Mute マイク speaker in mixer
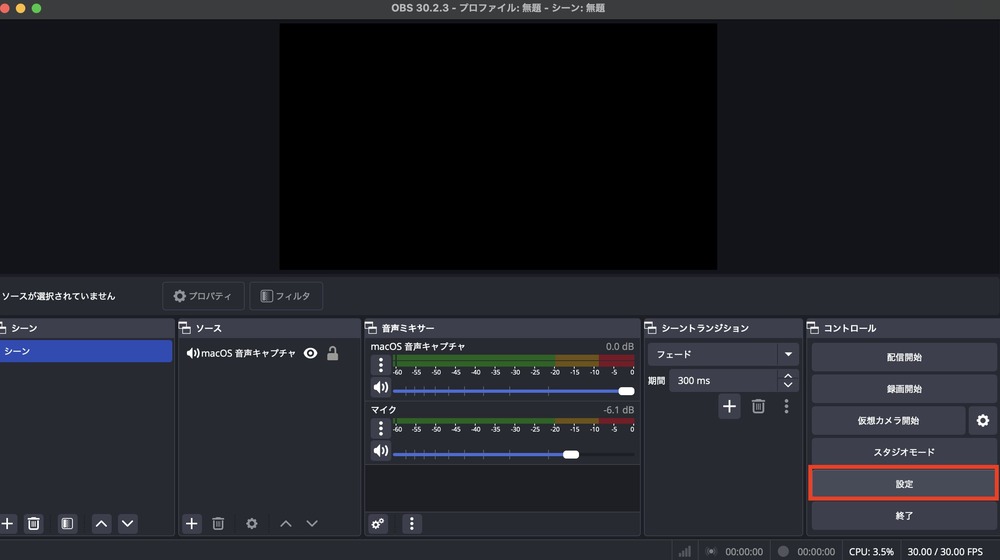This screenshot has width=1000, height=560. point(381,451)
